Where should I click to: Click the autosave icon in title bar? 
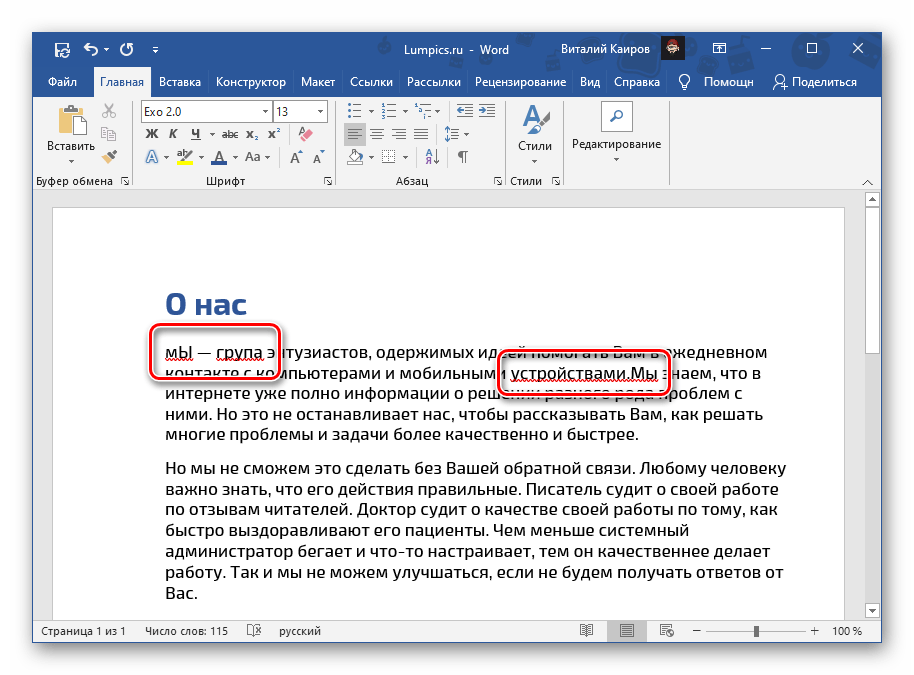62,50
